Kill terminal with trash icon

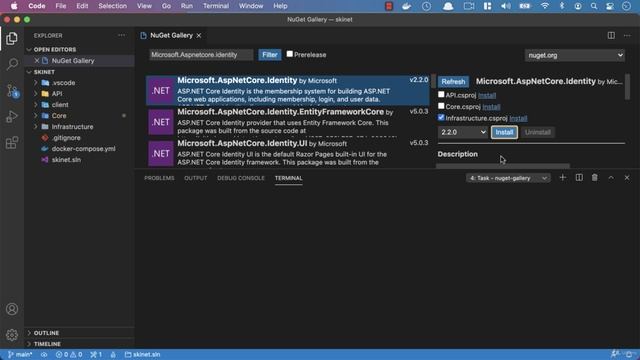point(595,178)
